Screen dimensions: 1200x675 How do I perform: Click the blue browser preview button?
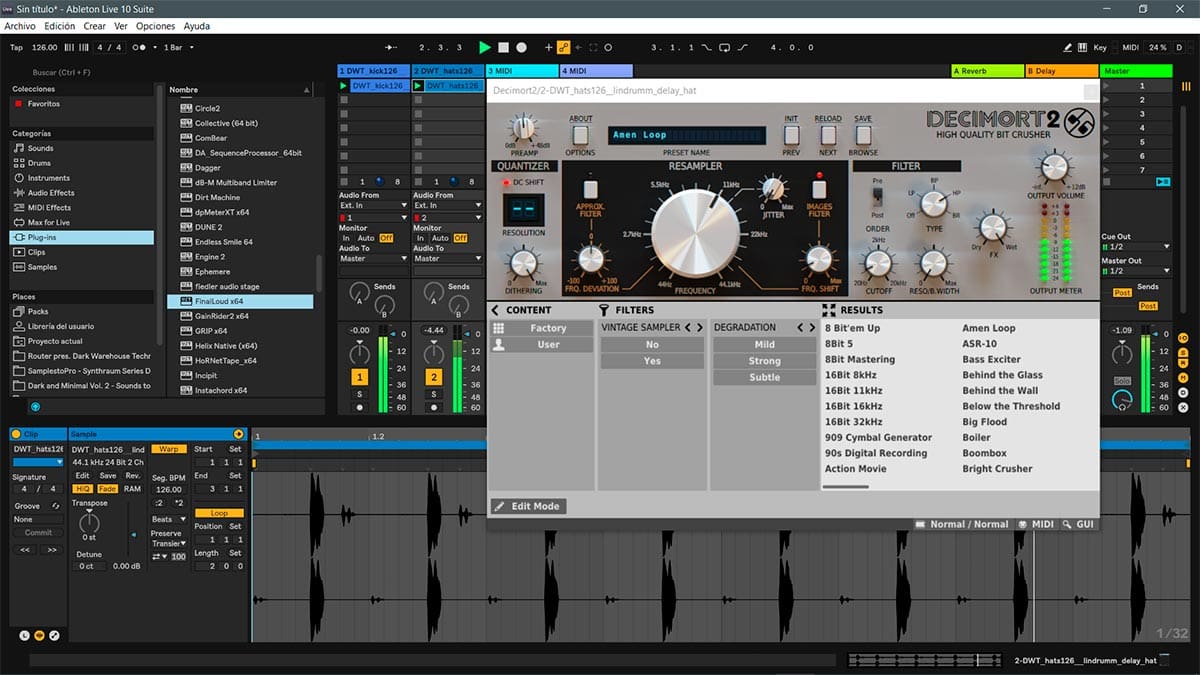pyautogui.click(x=35, y=407)
